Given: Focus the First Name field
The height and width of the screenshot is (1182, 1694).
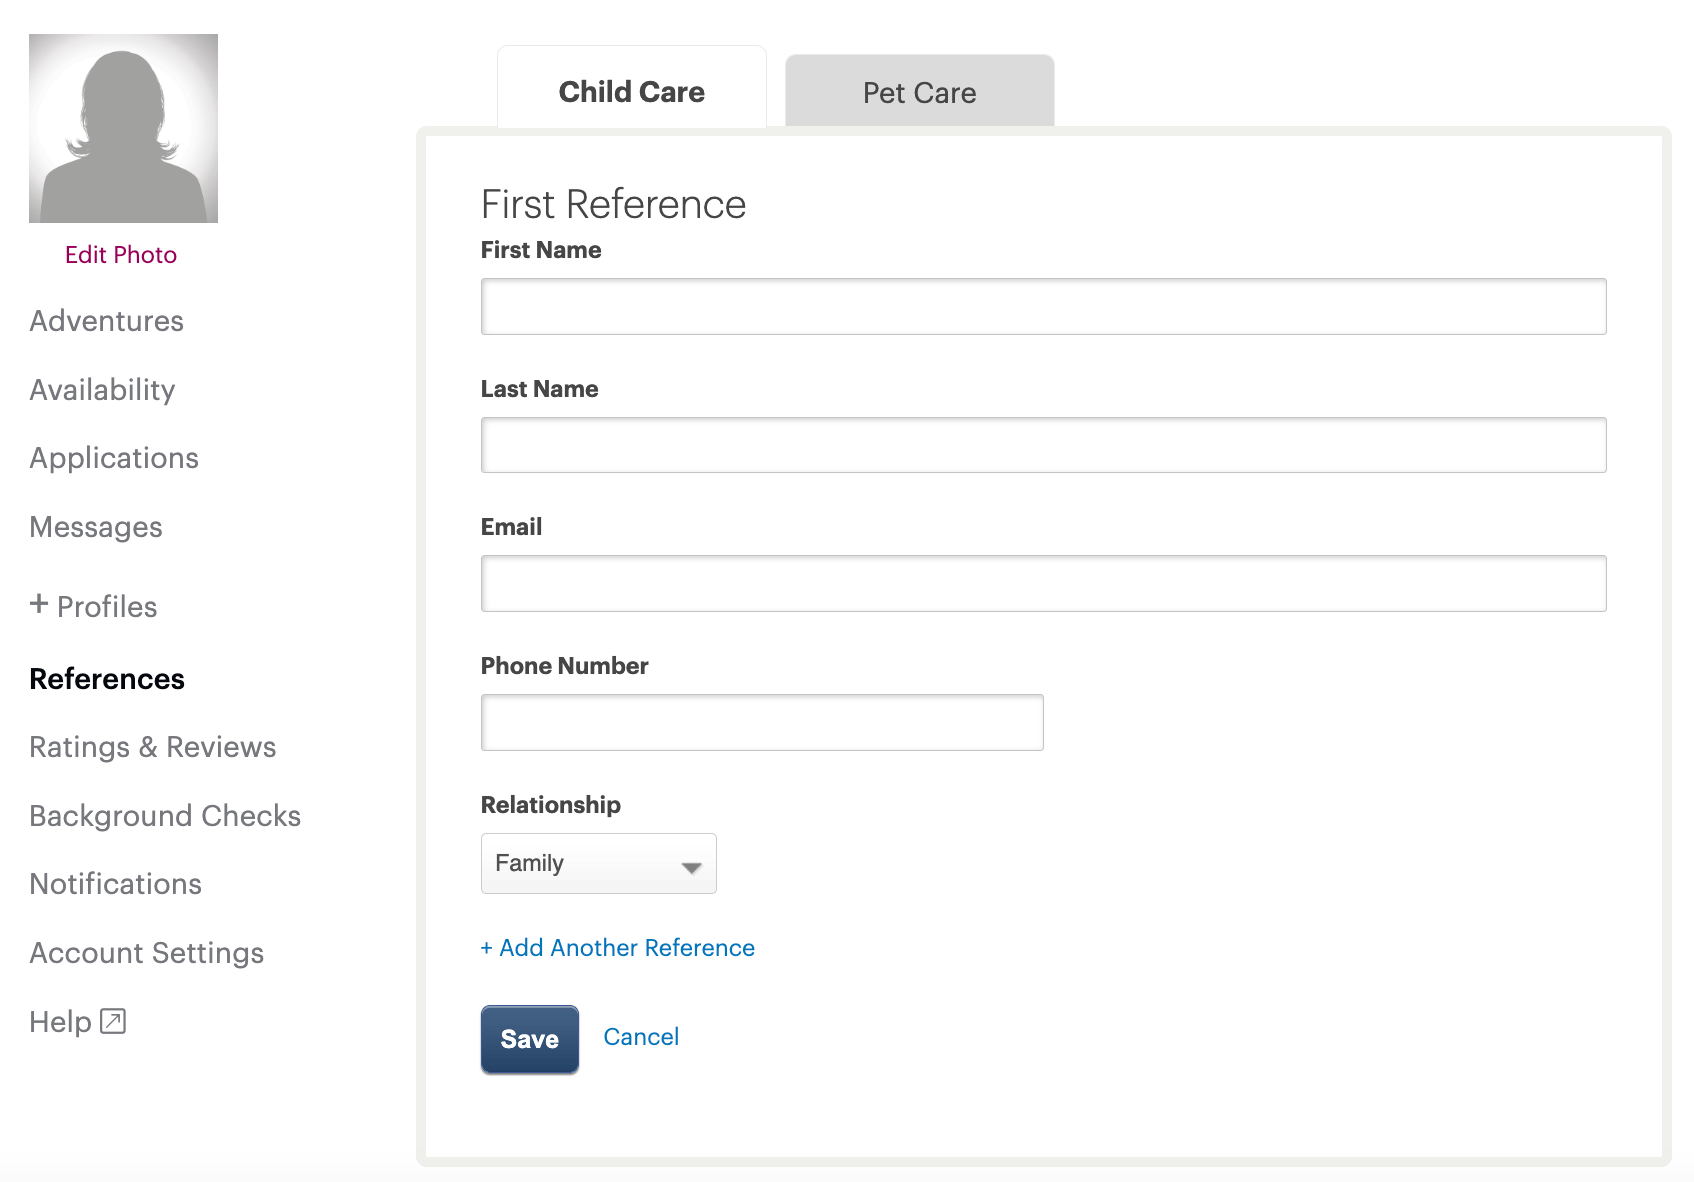Looking at the screenshot, I should 1043,307.
